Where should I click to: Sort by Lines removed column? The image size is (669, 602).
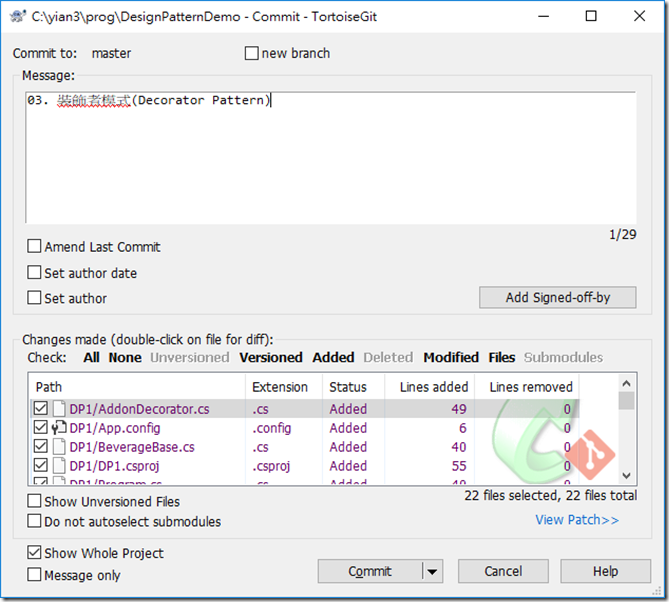point(527,387)
